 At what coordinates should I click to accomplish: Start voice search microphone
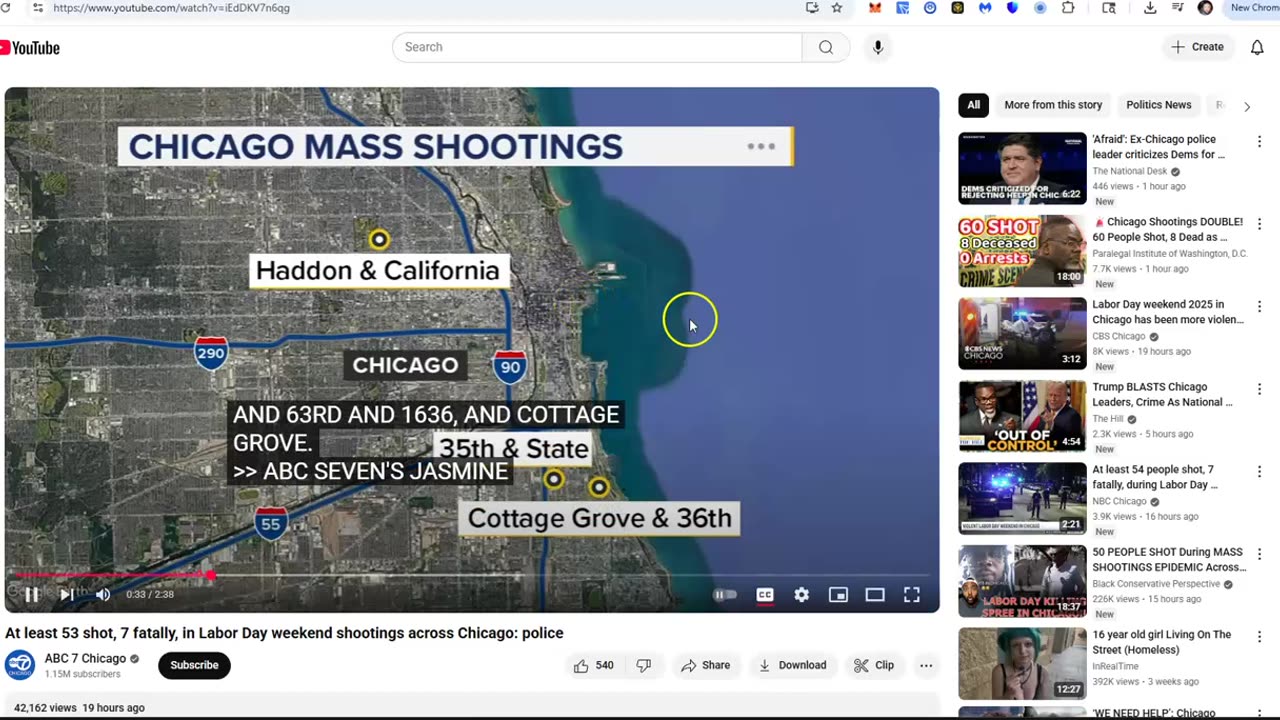(878, 47)
